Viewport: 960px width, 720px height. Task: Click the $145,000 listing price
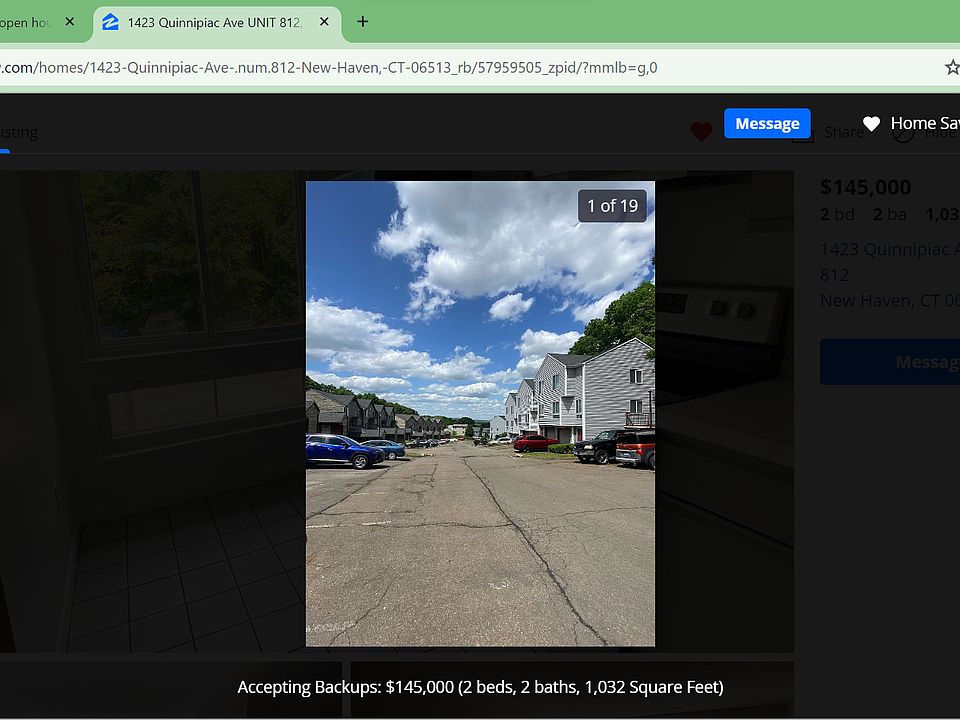pyautogui.click(x=865, y=187)
